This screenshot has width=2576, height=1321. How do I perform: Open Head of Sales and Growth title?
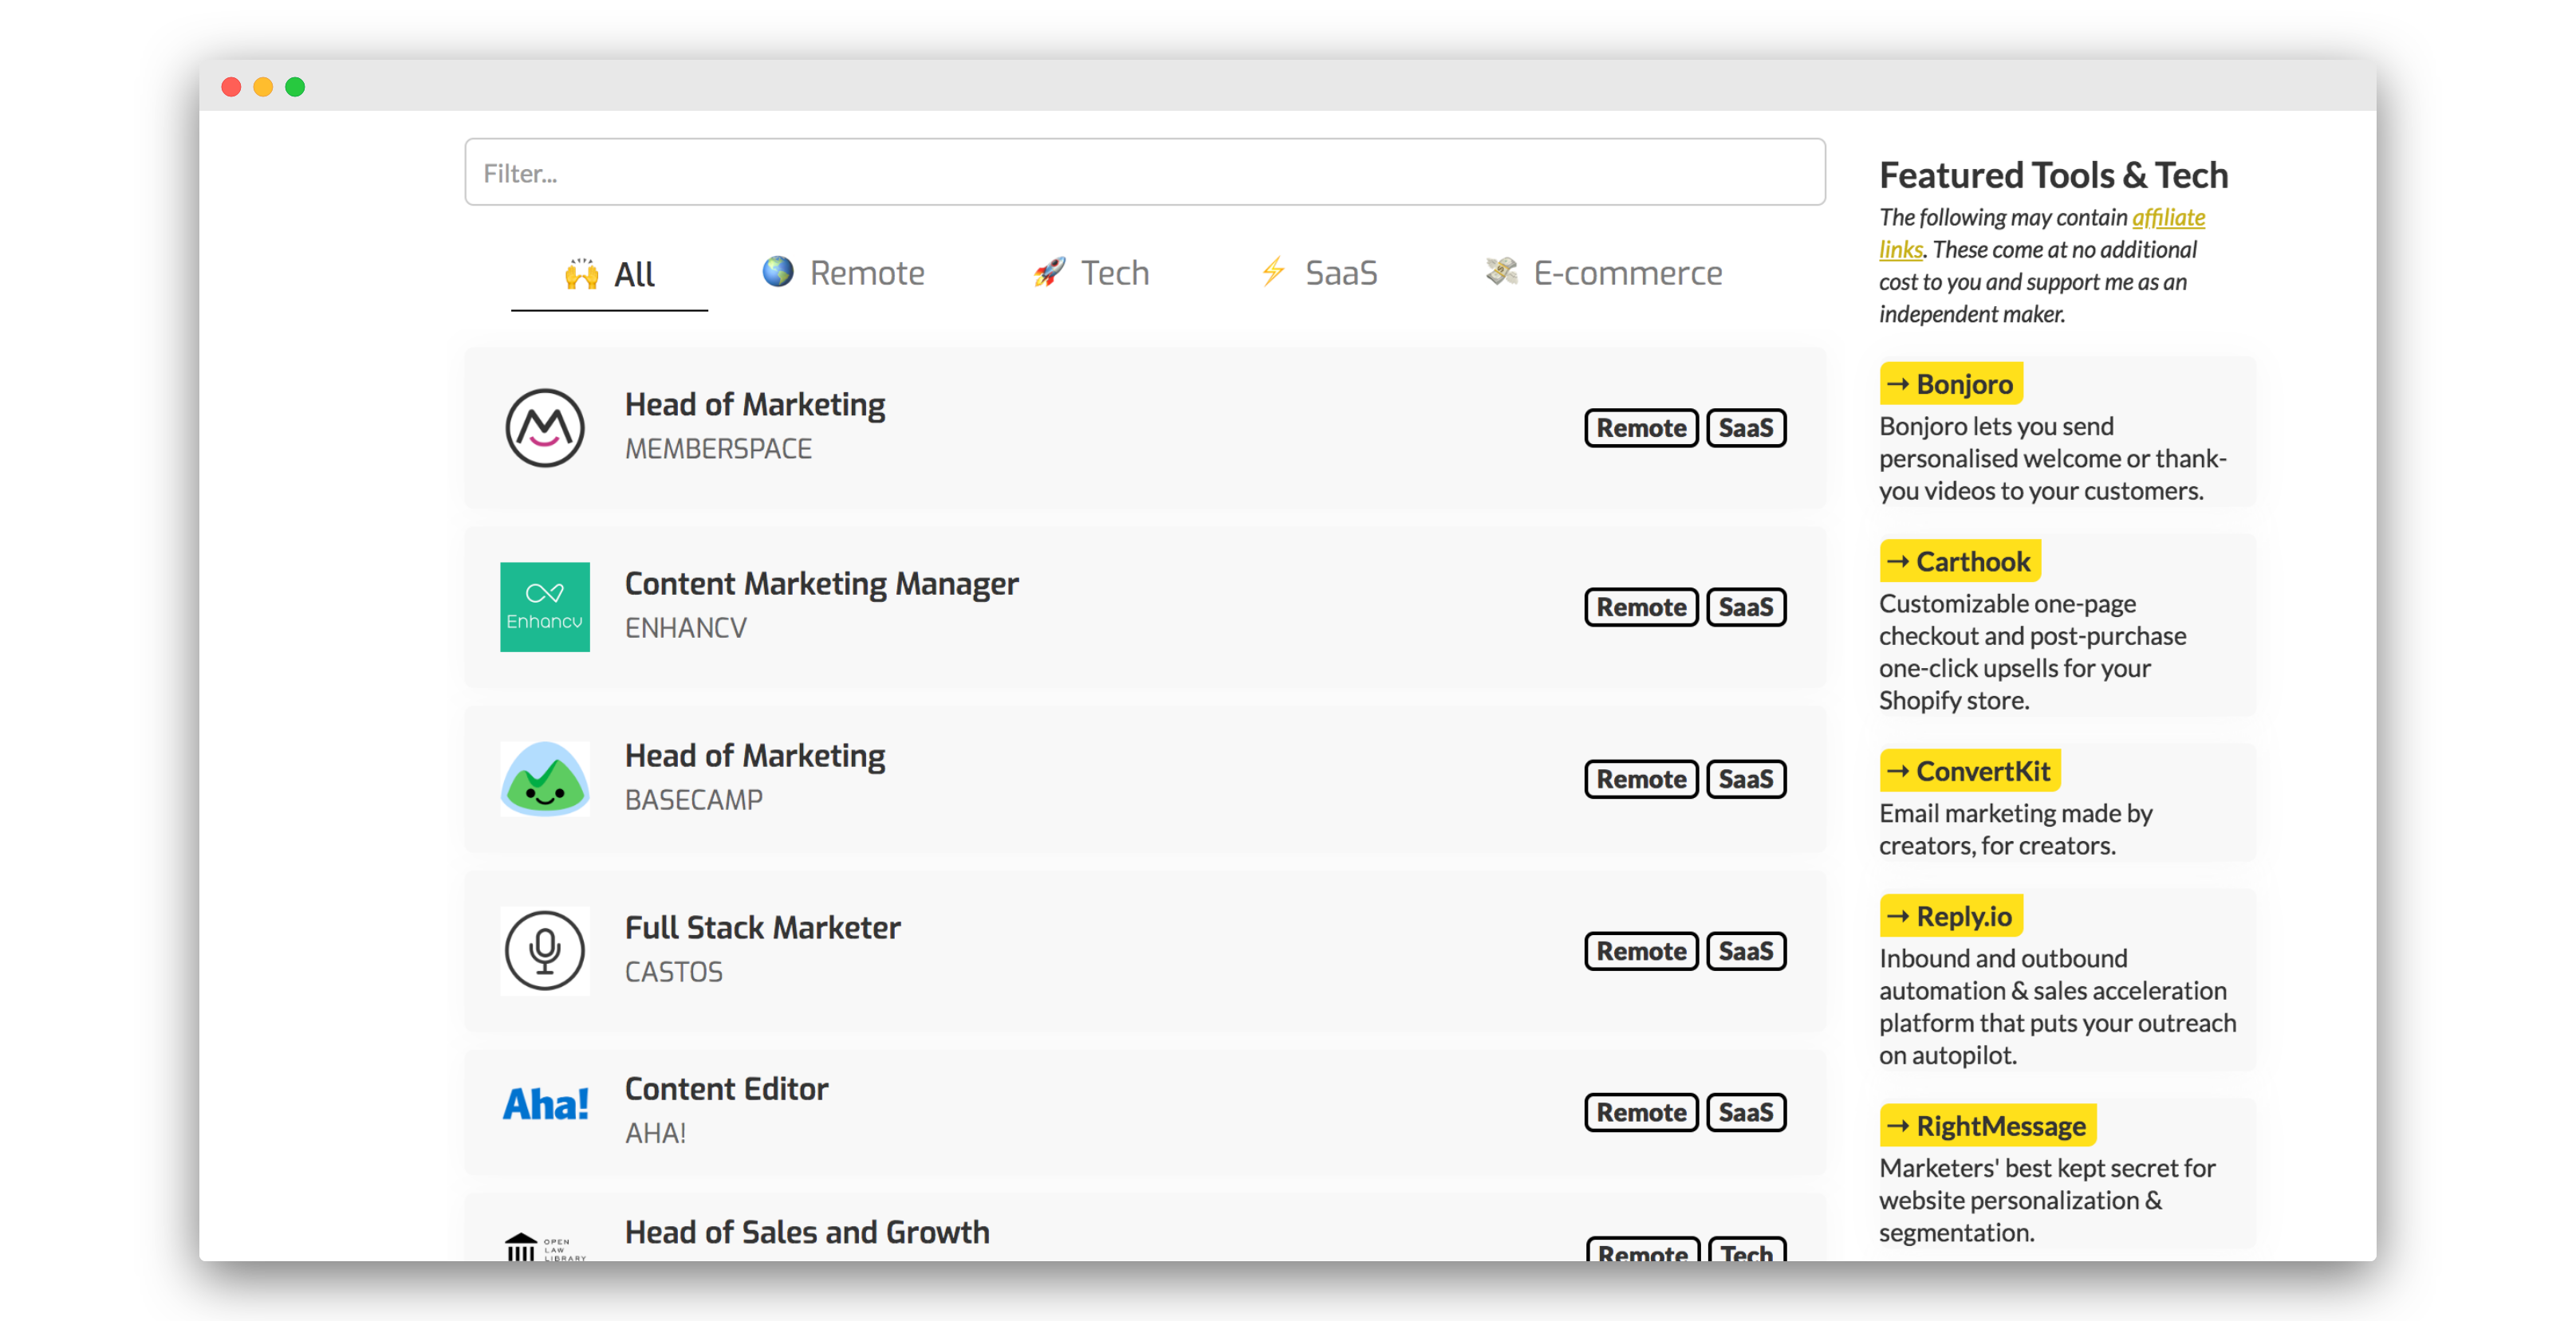pyautogui.click(x=807, y=1232)
